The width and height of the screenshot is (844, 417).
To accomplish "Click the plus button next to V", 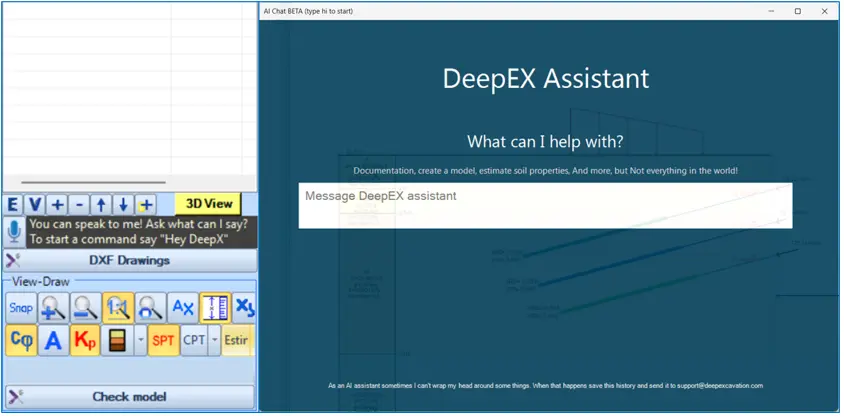I will (57, 204).
